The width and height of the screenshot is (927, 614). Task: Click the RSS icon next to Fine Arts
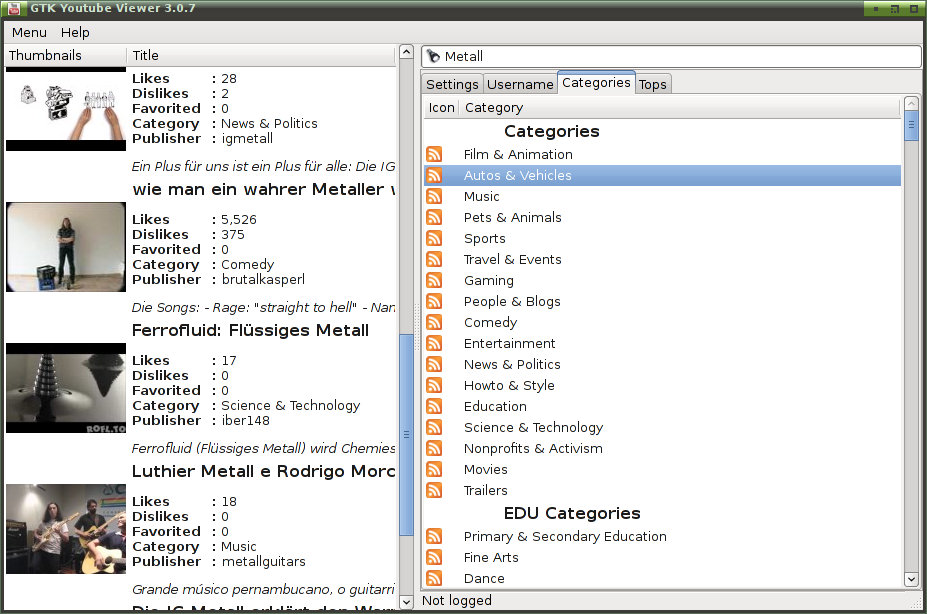[434, 557]
